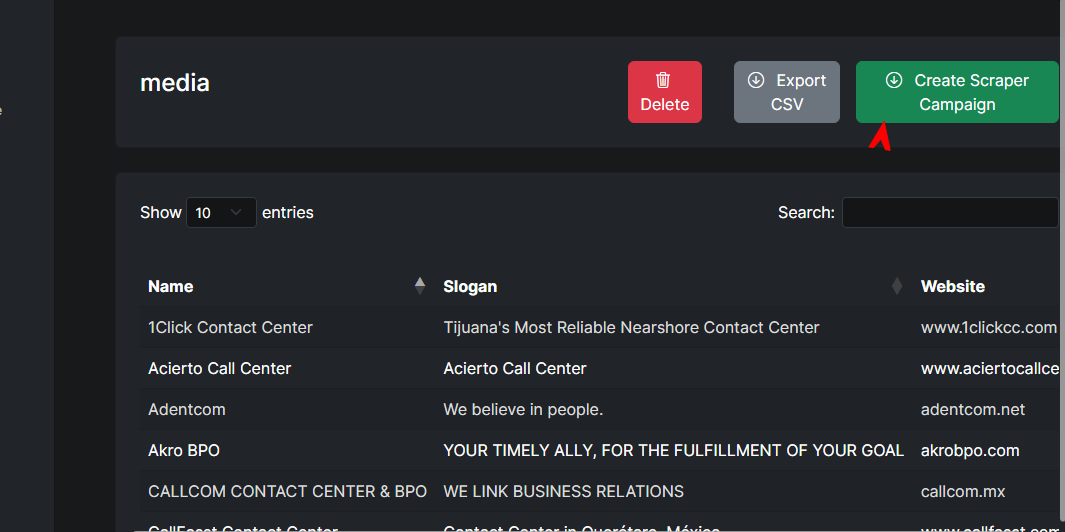Click the download icon on Export CSV
1065x532 pixels.
click(756, 80)
